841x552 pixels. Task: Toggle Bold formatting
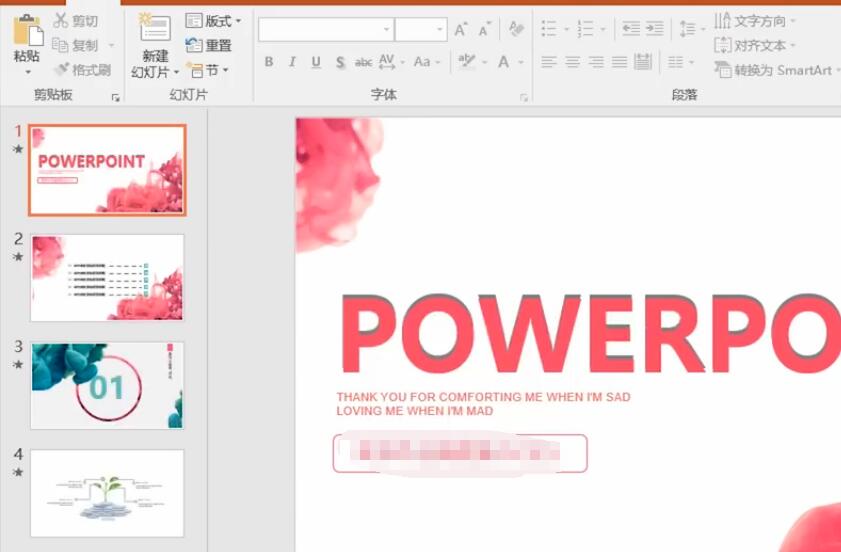269,62
